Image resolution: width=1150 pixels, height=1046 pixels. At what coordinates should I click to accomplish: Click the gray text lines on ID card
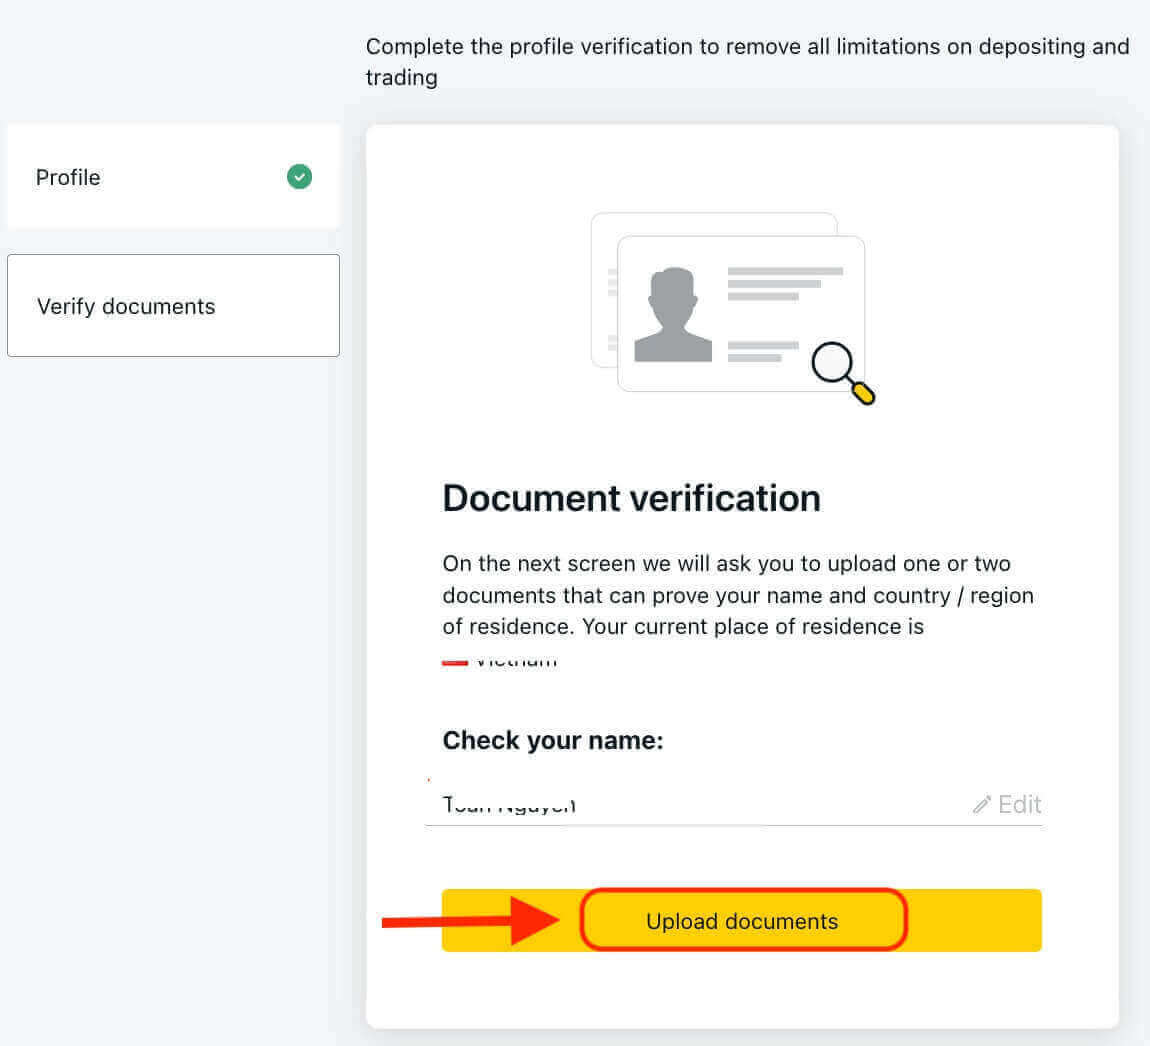click(x=785, y=283)
